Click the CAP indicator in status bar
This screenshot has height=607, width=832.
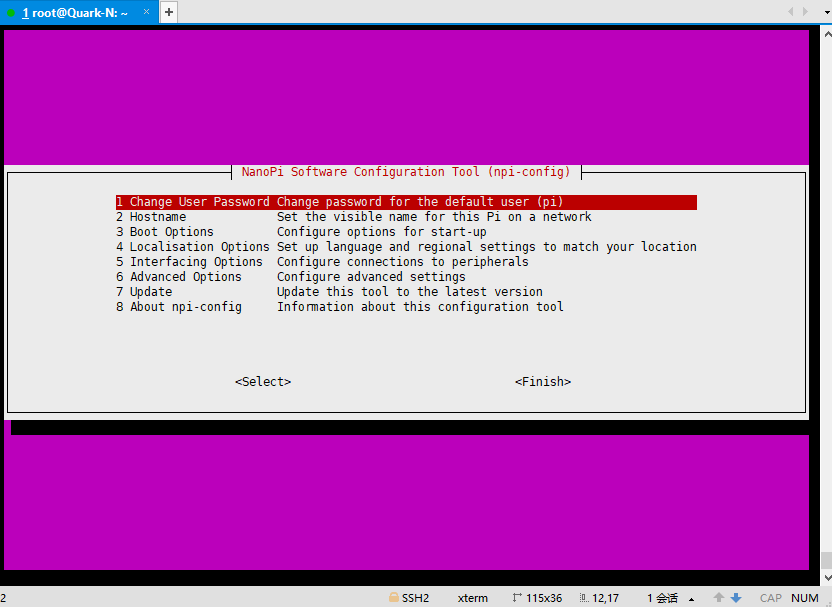coord(770,598)
